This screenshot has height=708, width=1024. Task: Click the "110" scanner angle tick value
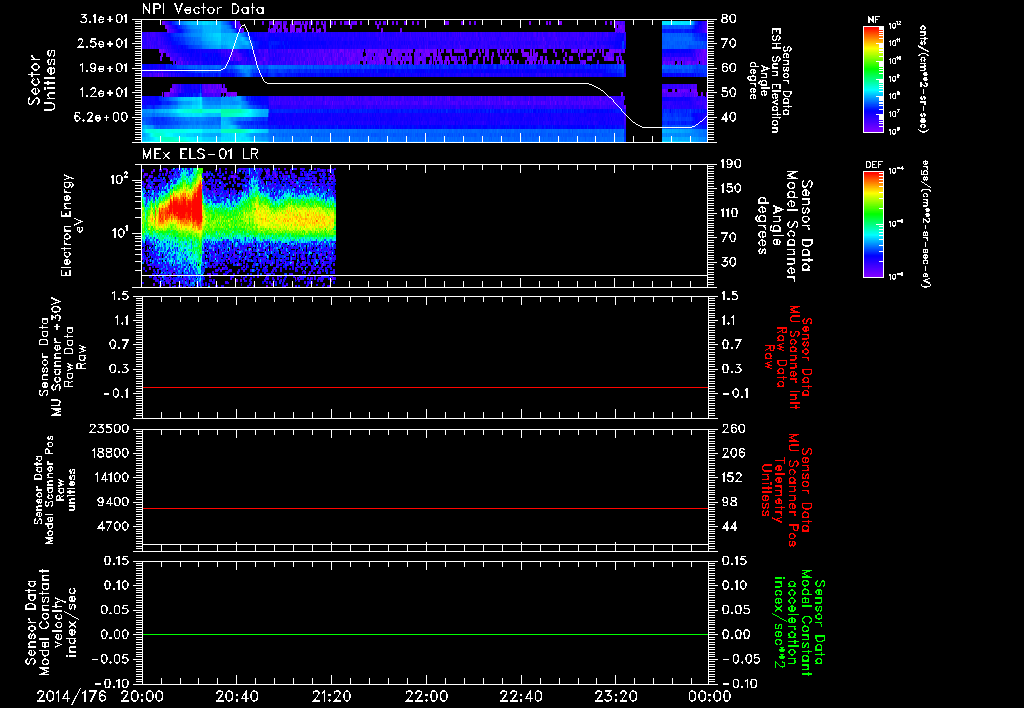click(x=731, y=213)
